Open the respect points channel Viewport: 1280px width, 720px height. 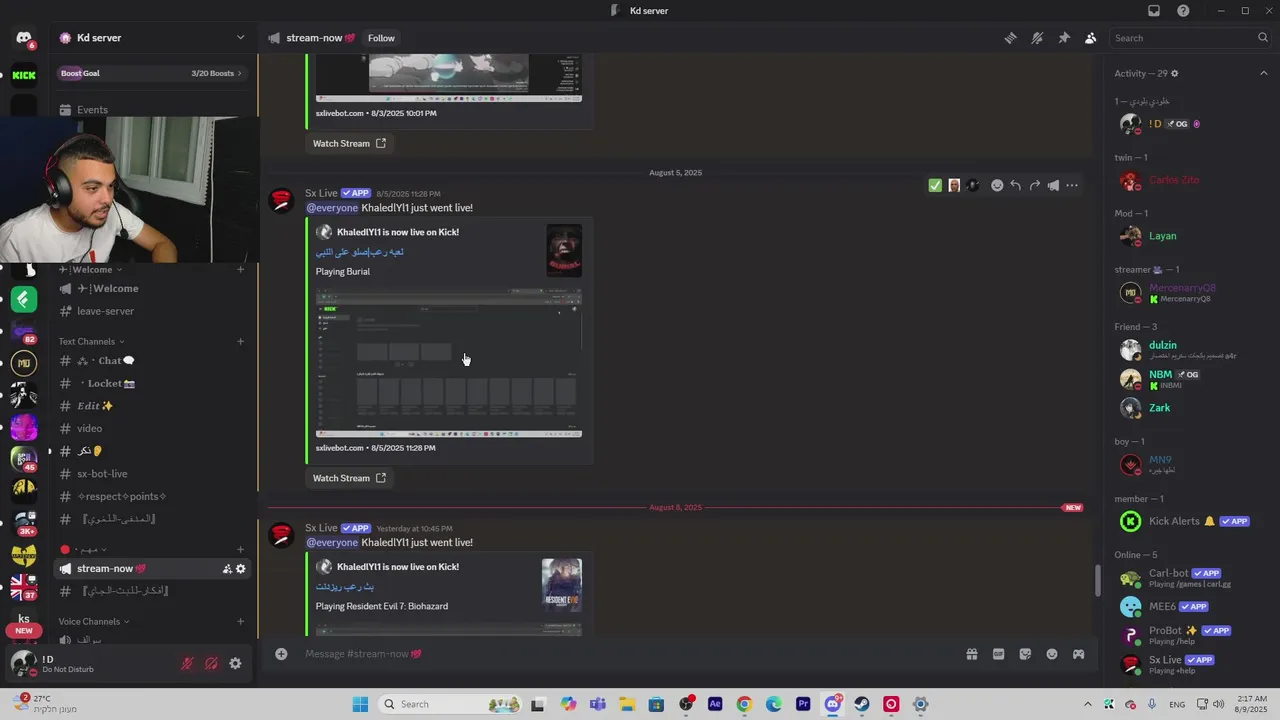pyautogui.click(x=150, y=496)
